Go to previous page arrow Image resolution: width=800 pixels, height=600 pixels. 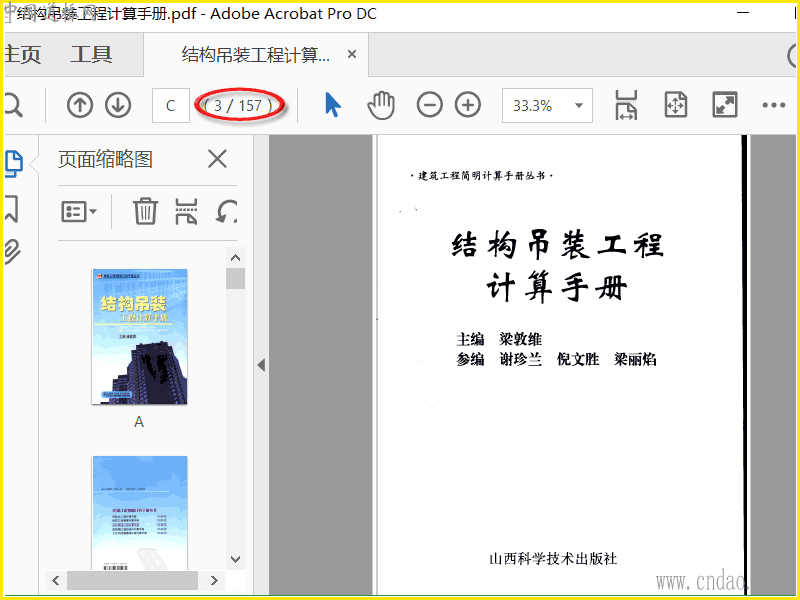coord(80,106)
